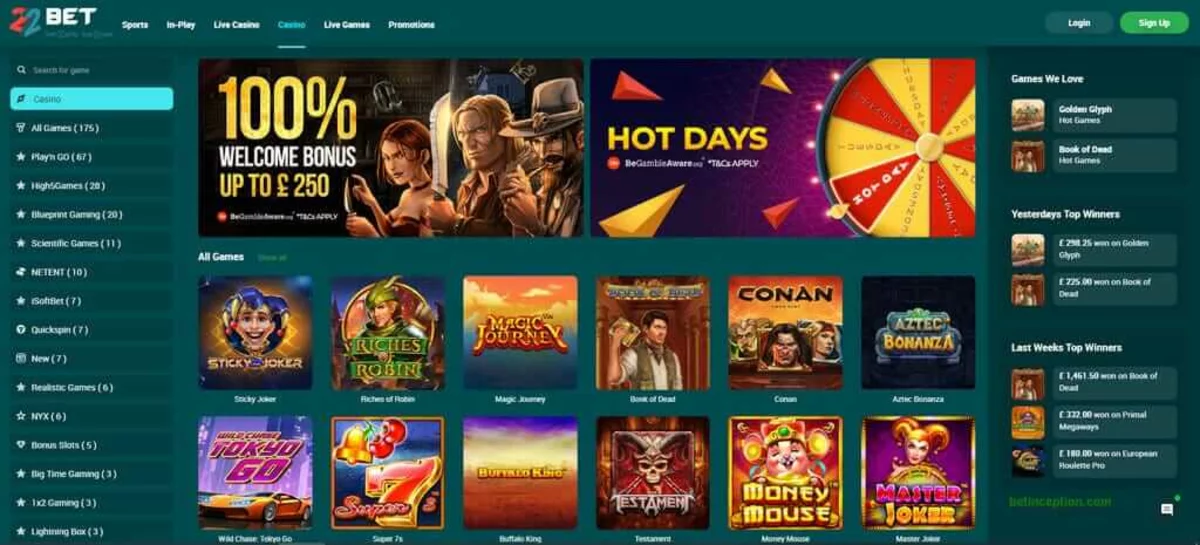This screenshot has height=545, width=1200.
Task: Focus the Search for game field
Action: point(92,70)
